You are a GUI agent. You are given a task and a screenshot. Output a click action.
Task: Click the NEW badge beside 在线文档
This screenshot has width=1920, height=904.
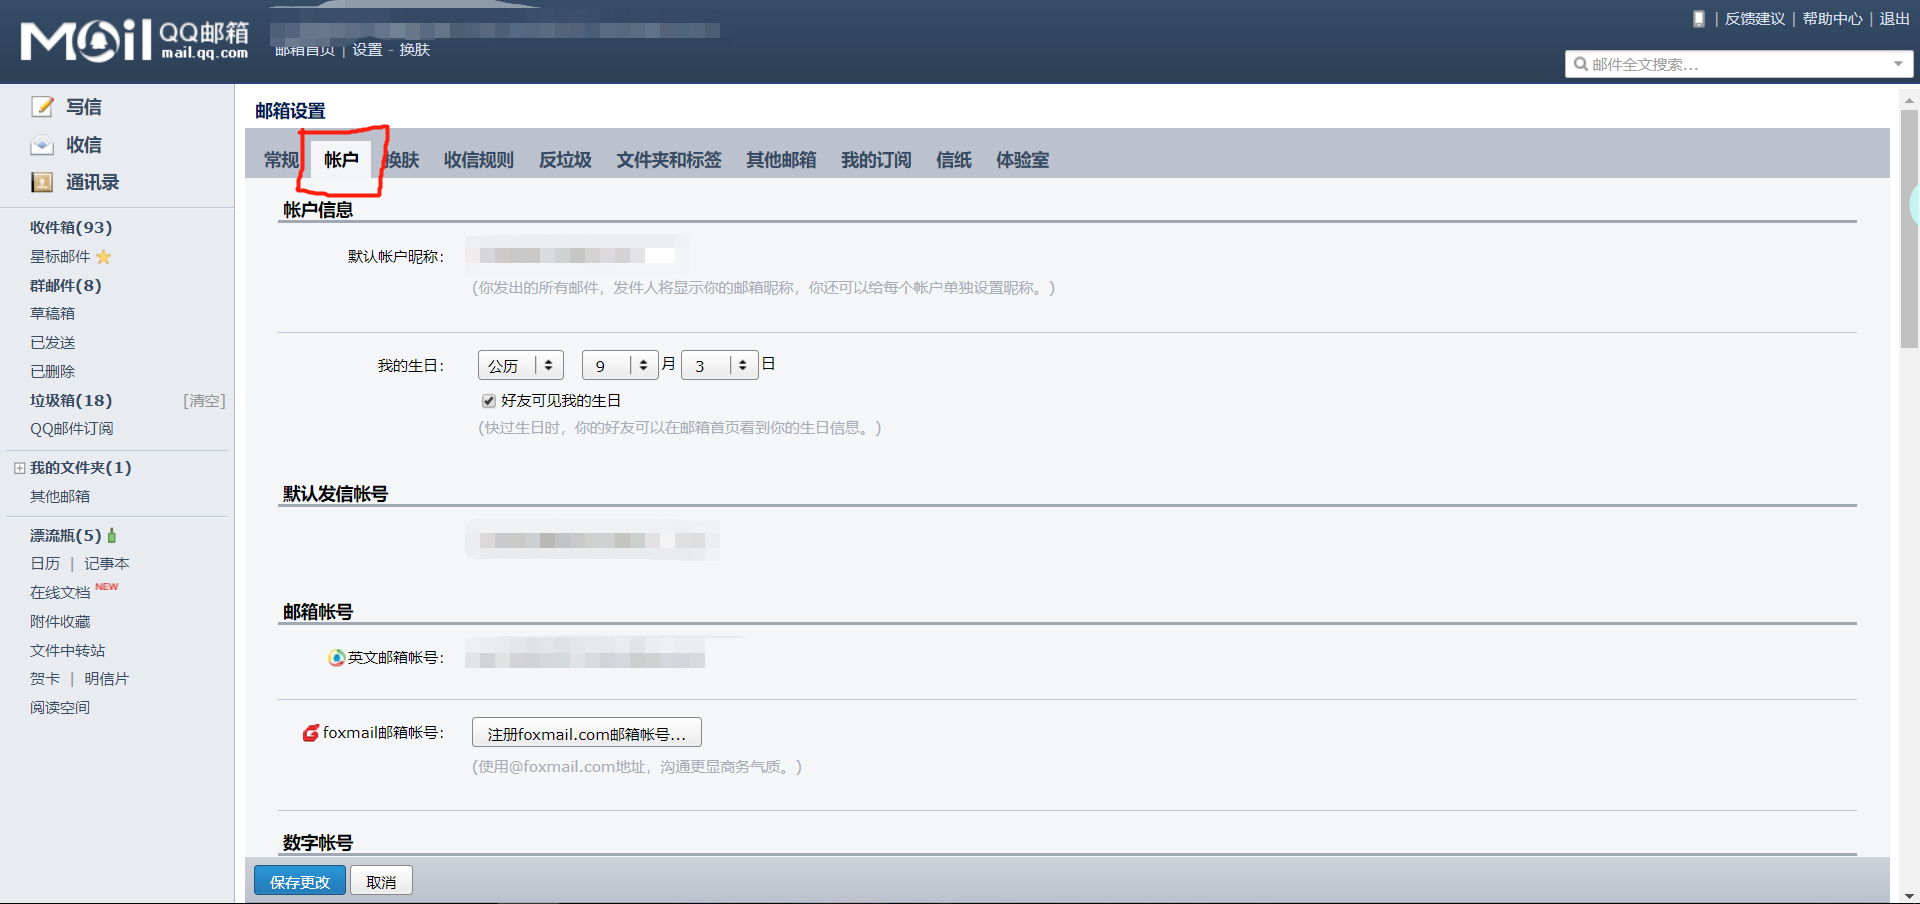pos(107,587)
